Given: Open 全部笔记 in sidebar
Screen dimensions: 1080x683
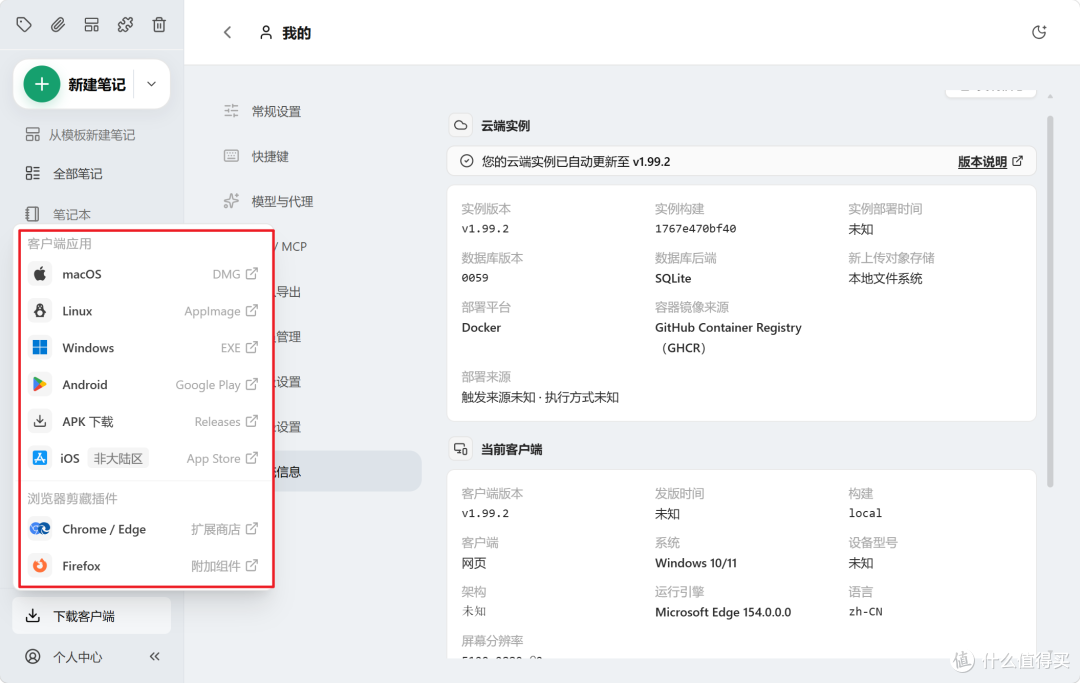Looking at the screenshot, I should tap(65, 174).
